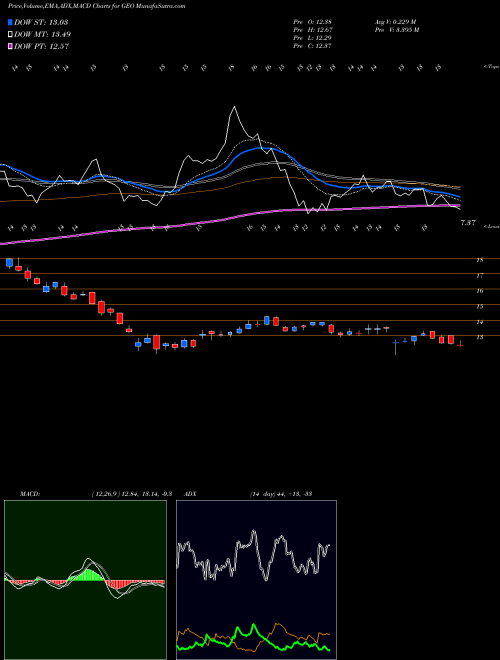Click the 'MACD:' panel heading
The height and width of the screenshot is (660, 500).
click(30, 494)
